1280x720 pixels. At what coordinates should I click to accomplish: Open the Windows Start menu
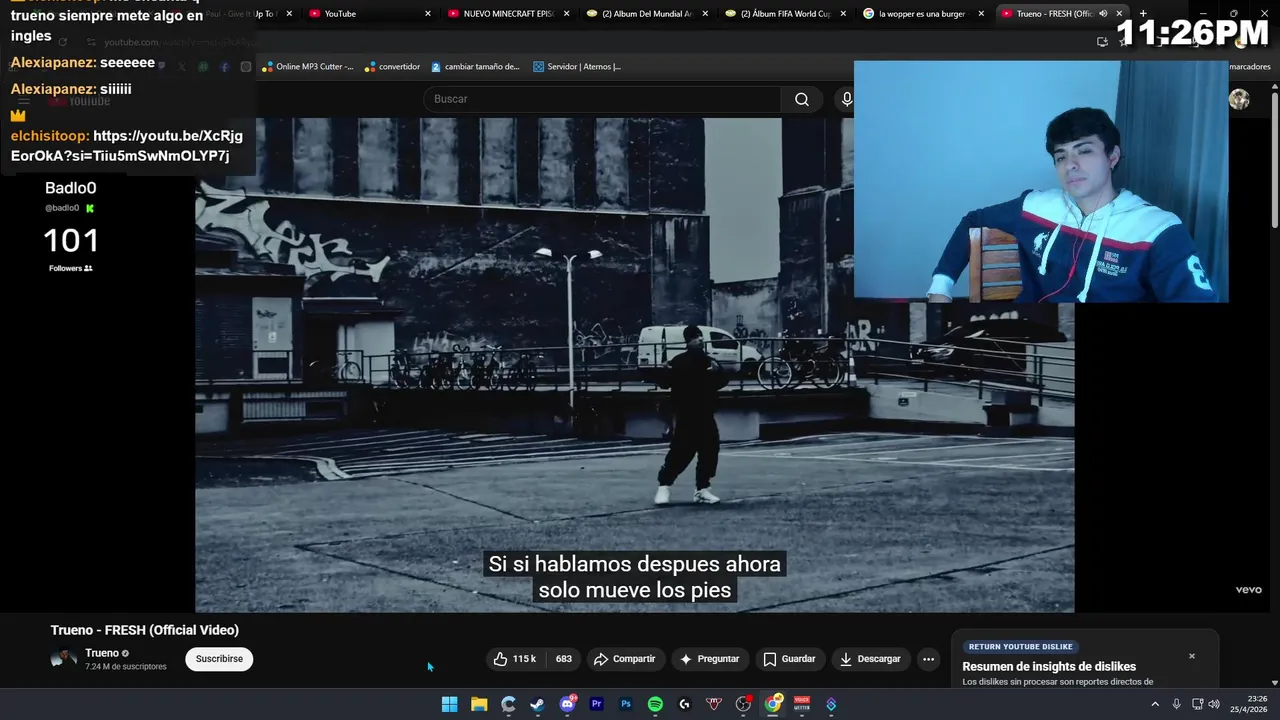click(450, 704)
